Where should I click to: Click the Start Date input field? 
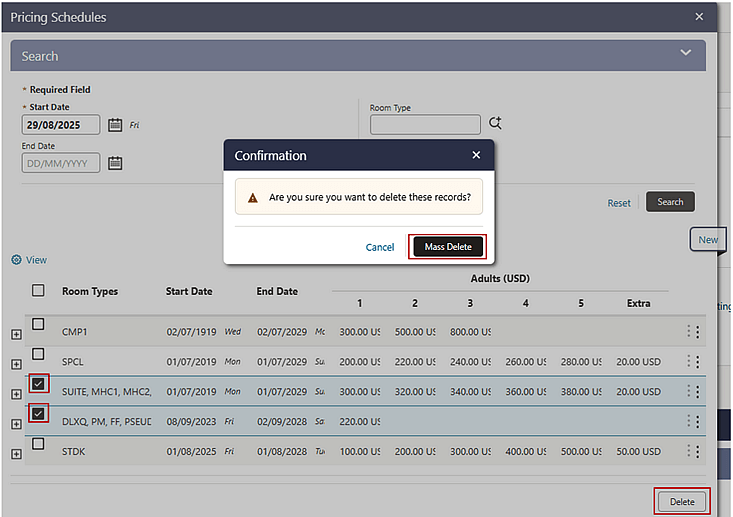pos(61,125)
